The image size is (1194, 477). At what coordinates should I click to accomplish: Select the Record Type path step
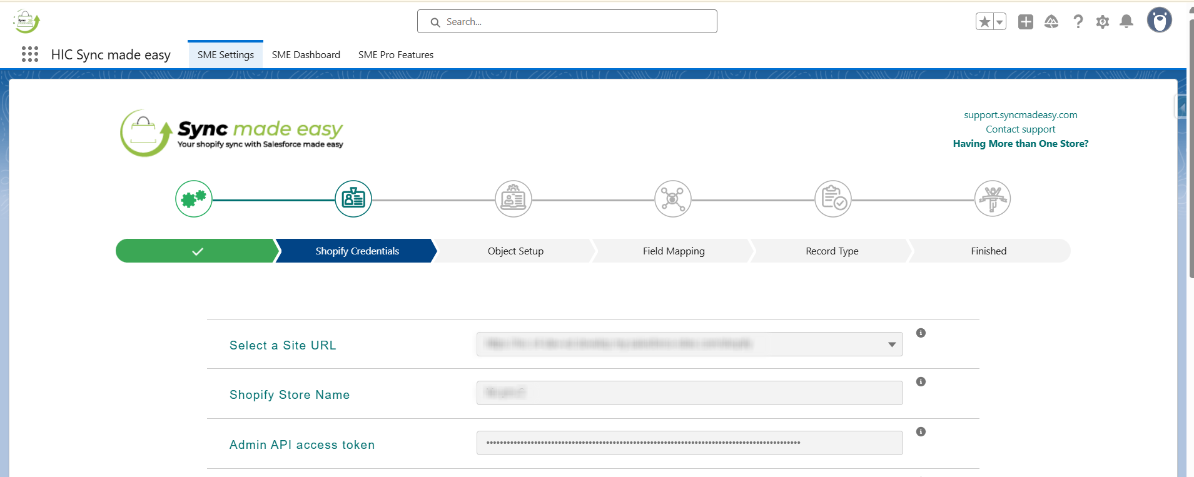832,251
